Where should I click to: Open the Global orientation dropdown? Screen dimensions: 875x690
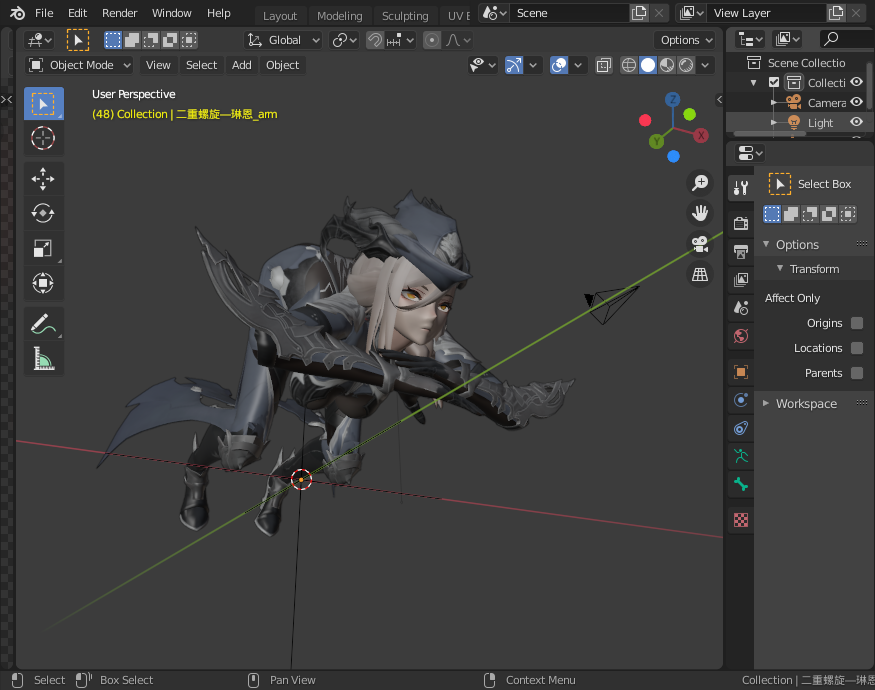click(x=284, y=40)
